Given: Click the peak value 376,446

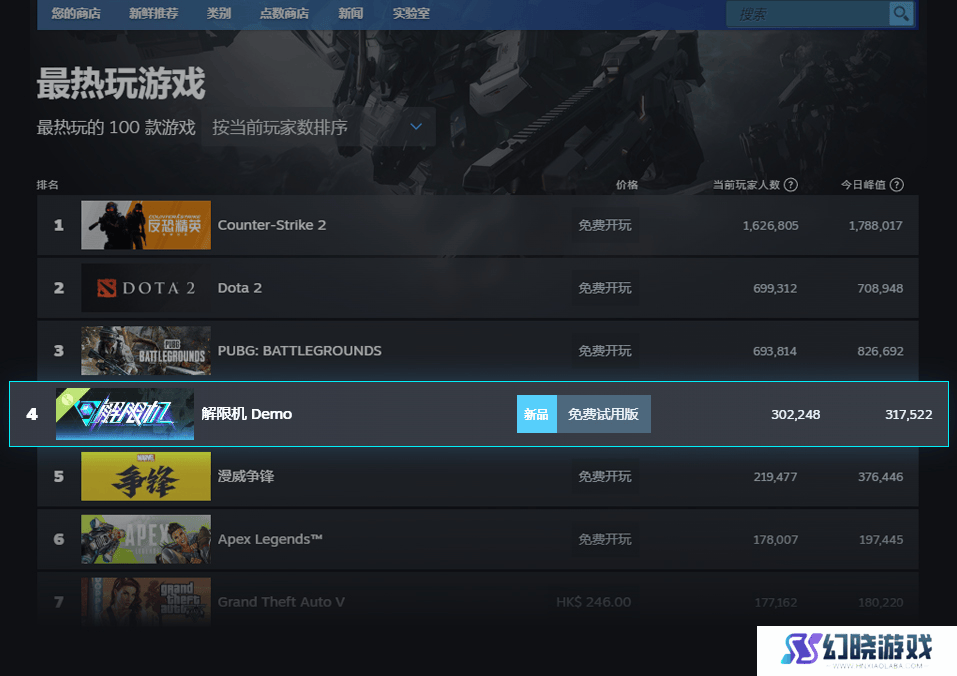Looking at the screenshot, I should (880, 477).
